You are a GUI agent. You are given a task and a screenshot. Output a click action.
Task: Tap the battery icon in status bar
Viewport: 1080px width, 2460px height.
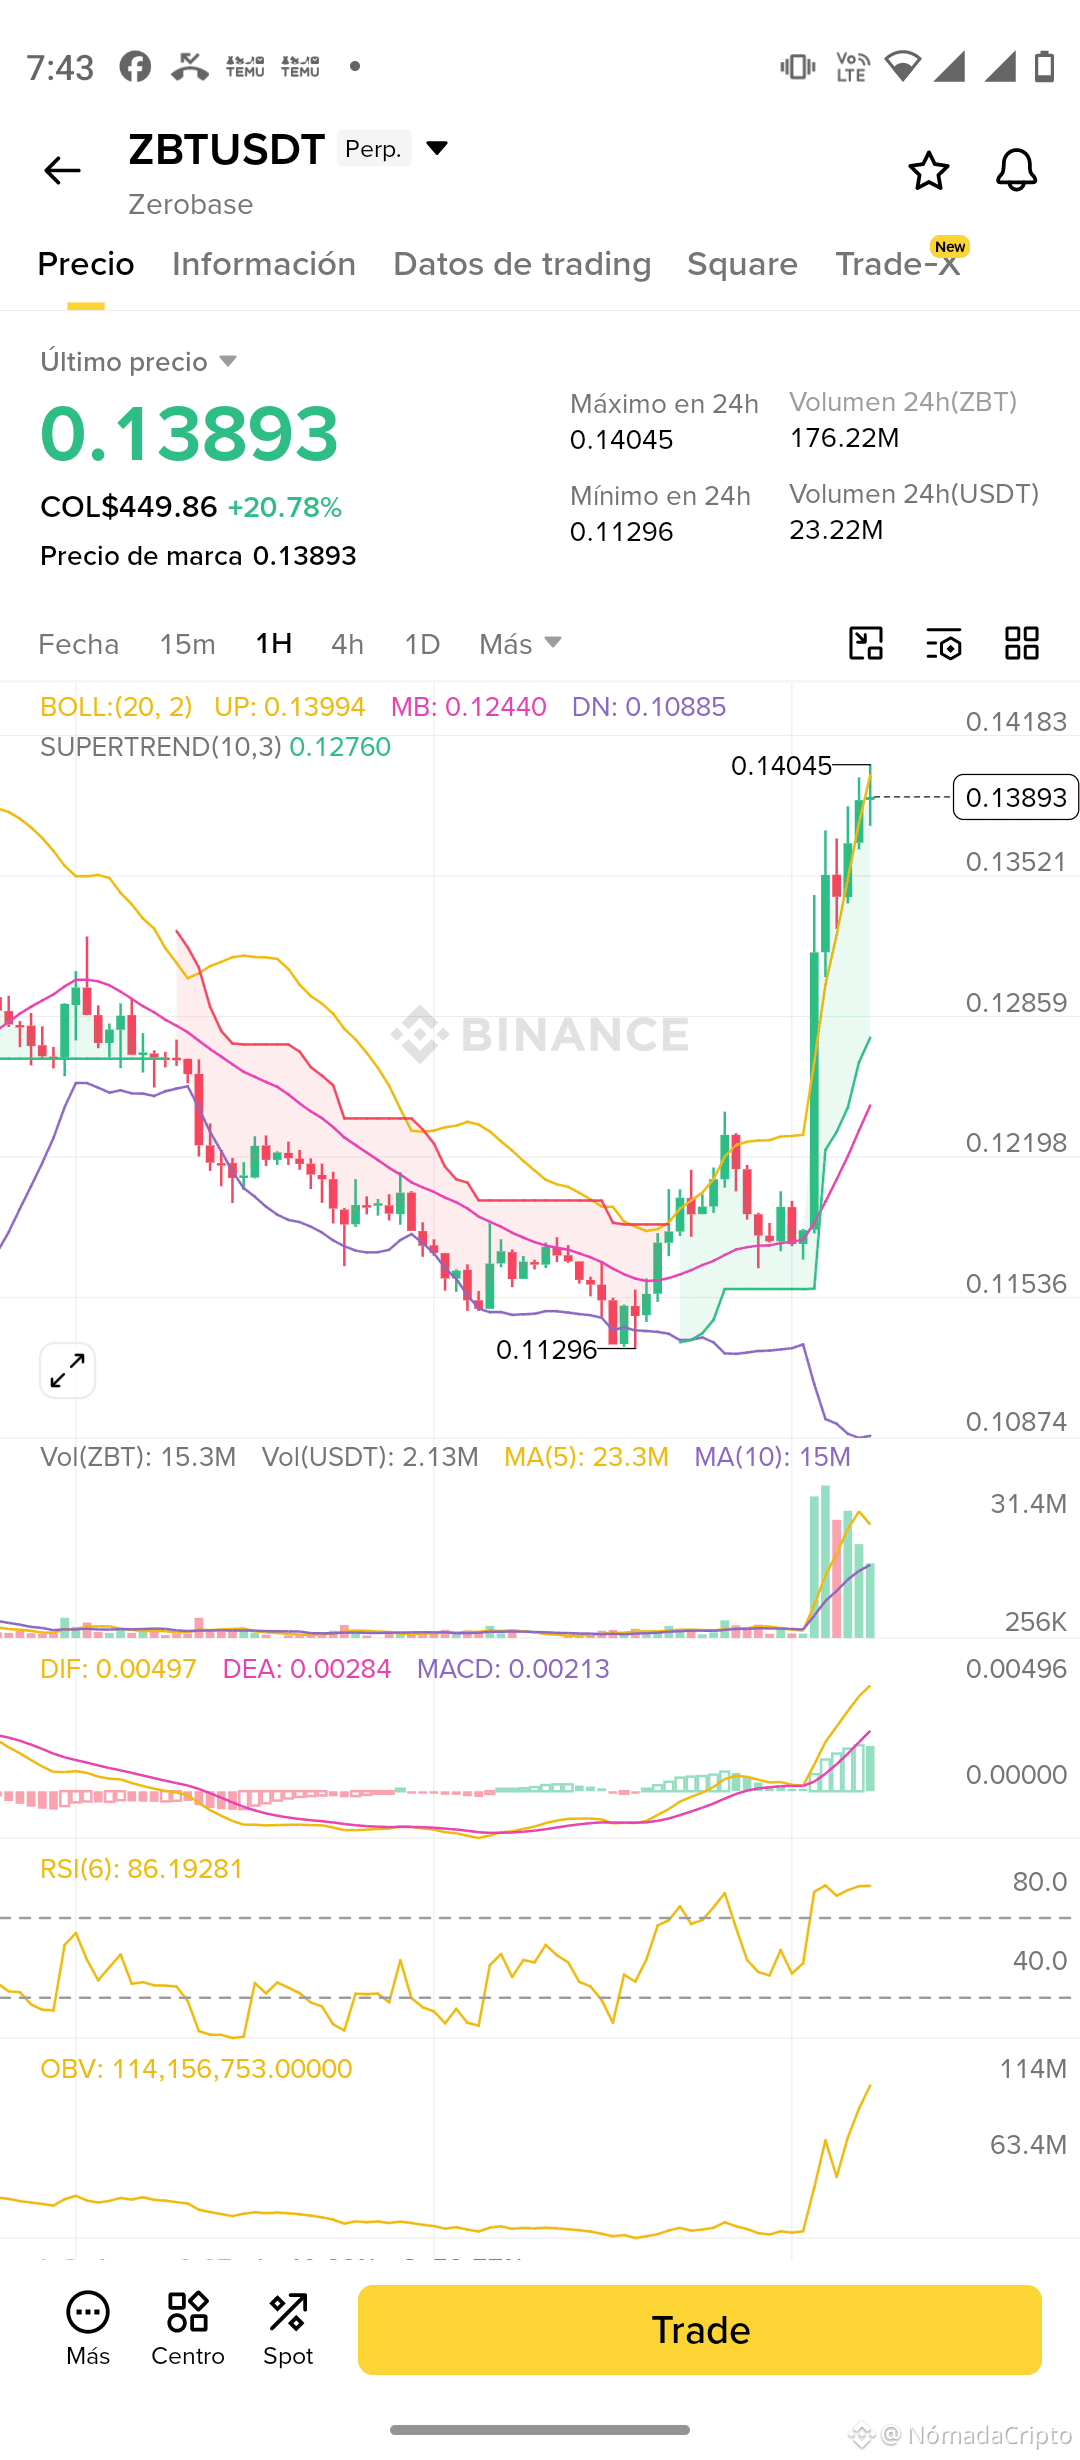[1045, 67]
